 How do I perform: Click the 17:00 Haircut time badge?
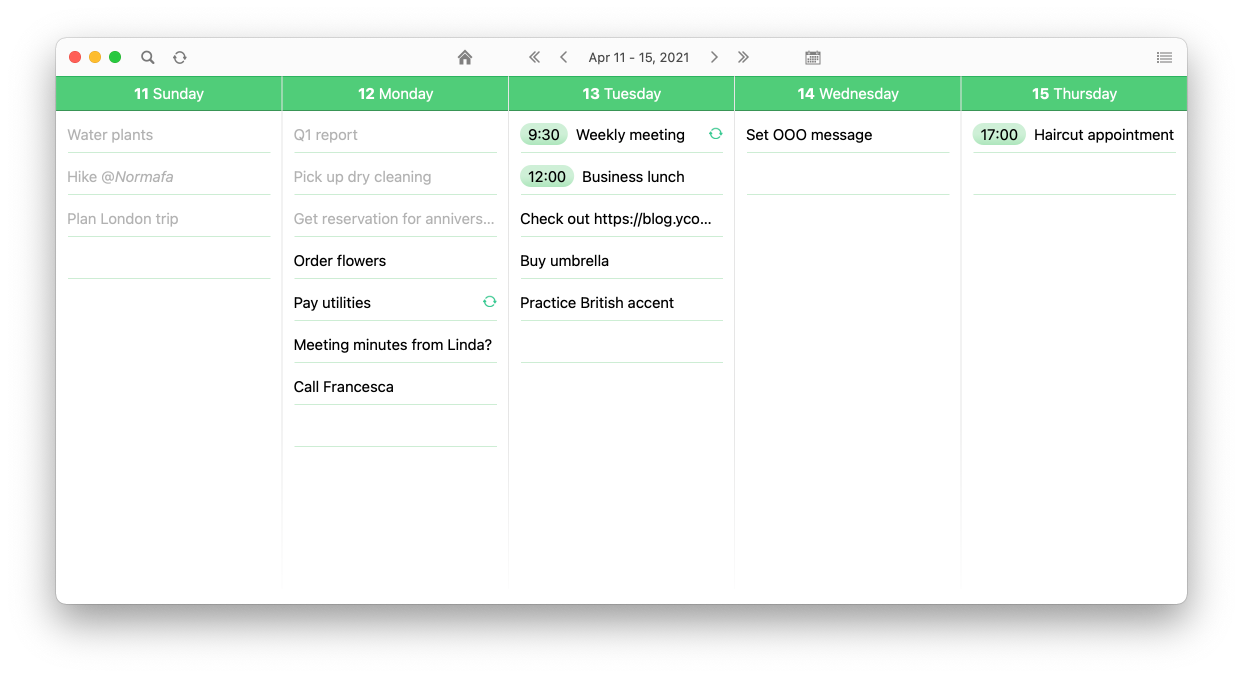[x=999, y=135]
